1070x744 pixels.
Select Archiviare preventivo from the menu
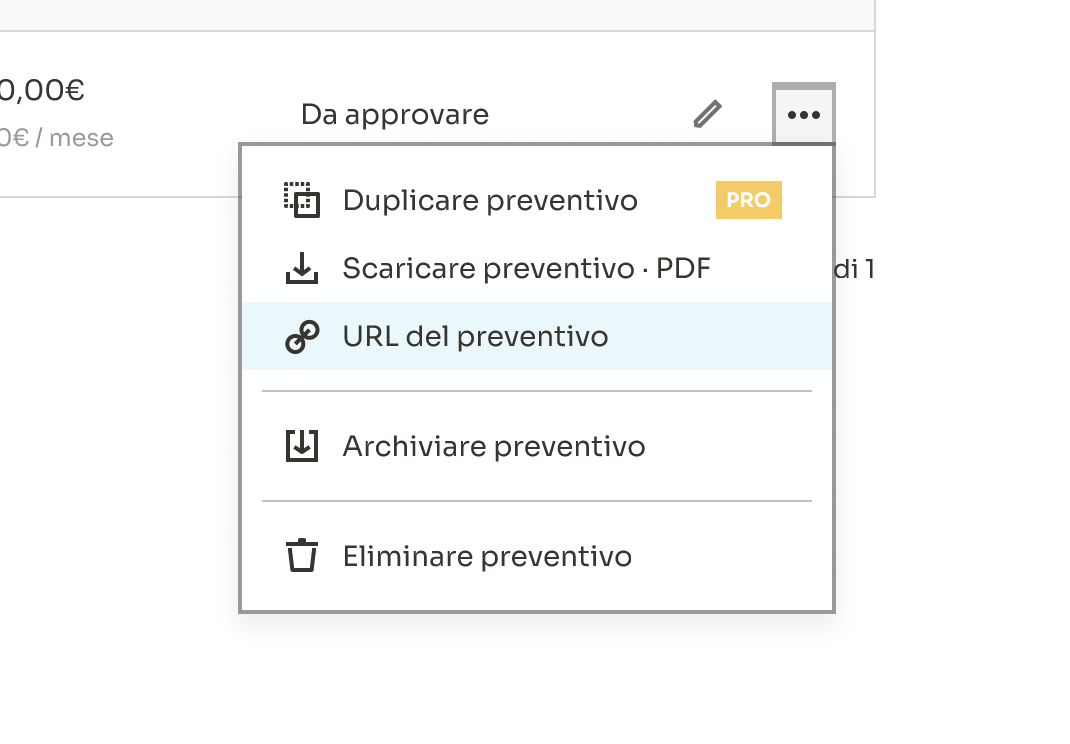[x=494, y=446]
